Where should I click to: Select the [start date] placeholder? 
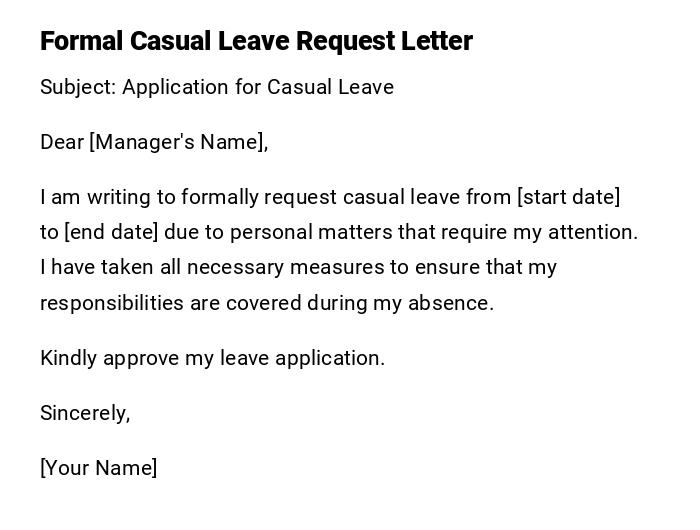click(x=568, y=197)
